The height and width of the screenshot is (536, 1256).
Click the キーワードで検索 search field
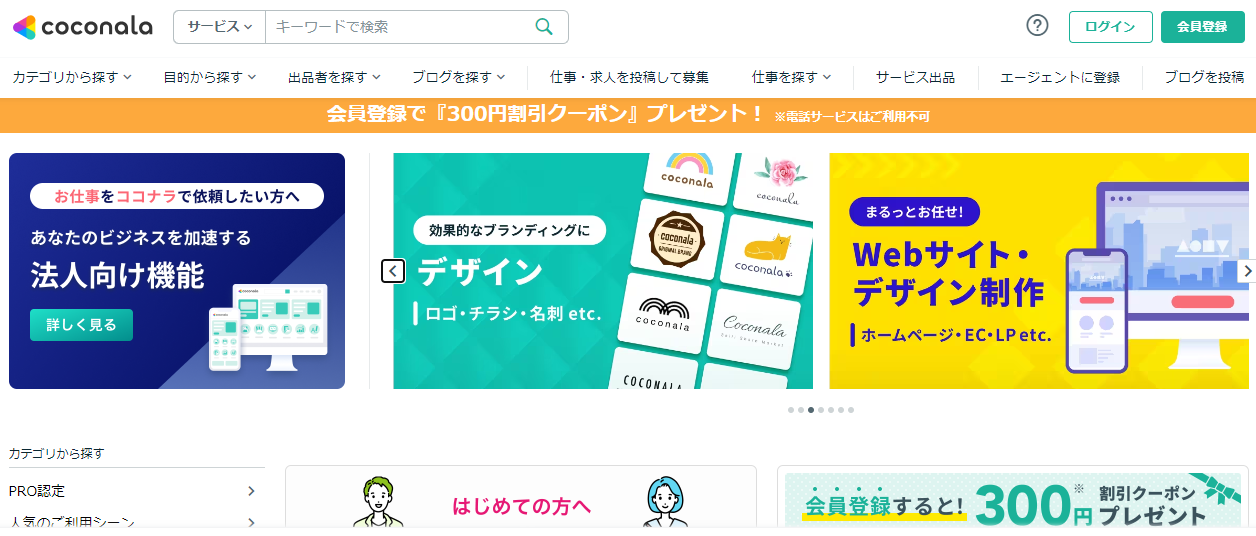[400, 27]
